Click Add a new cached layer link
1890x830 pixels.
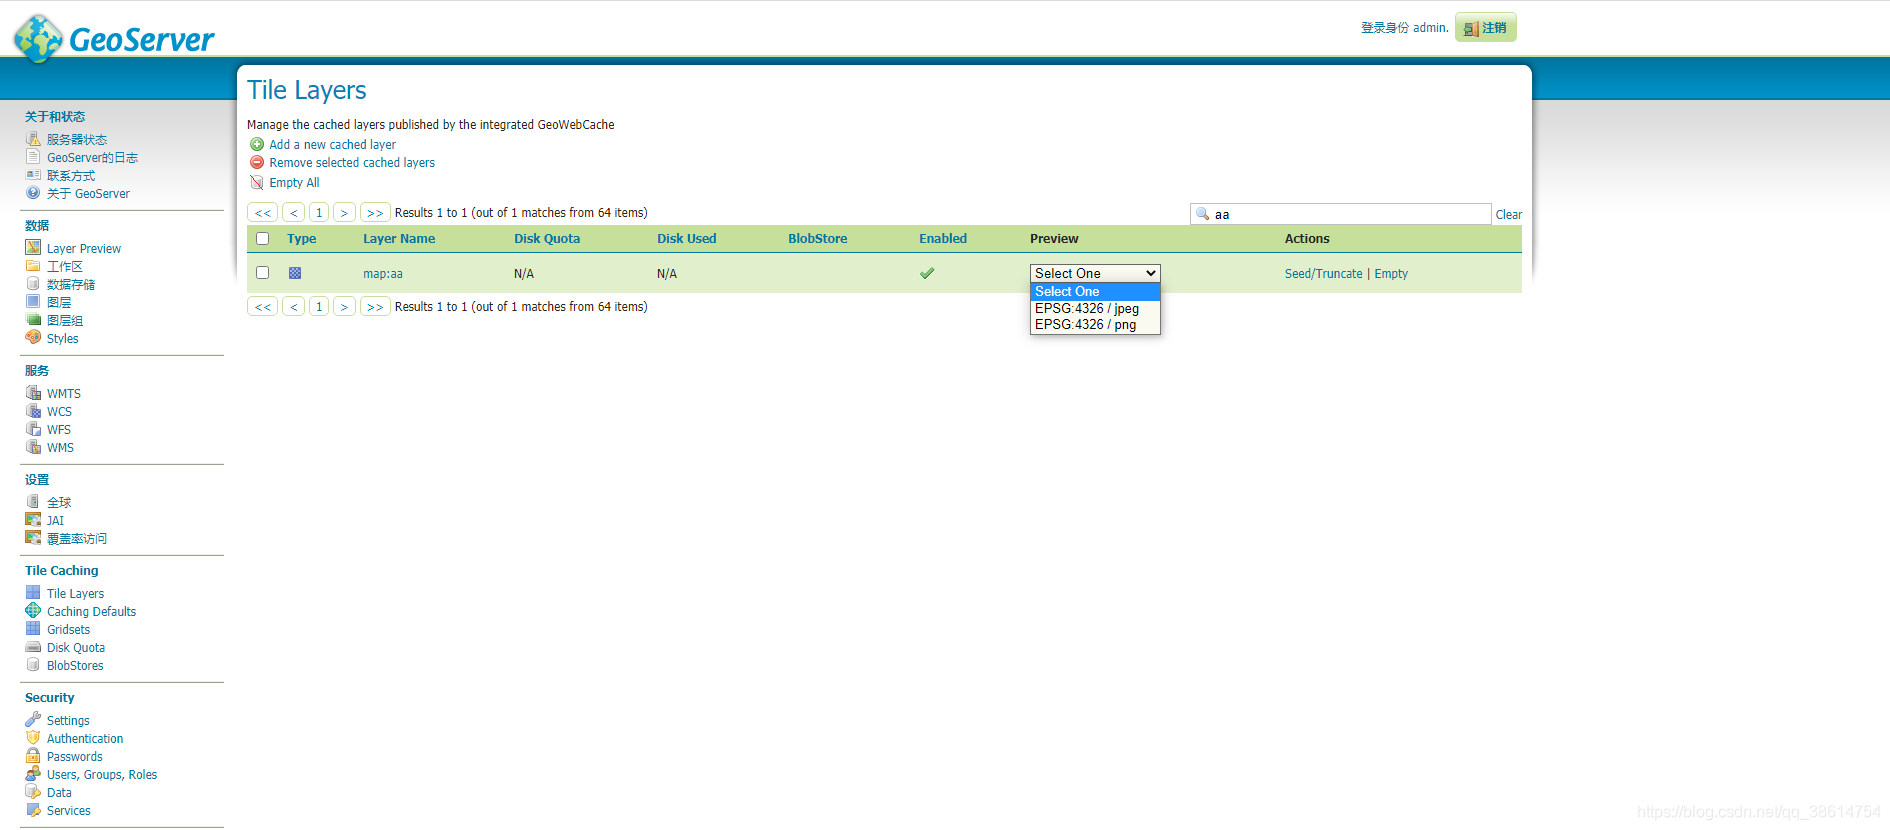pos(332,144)
